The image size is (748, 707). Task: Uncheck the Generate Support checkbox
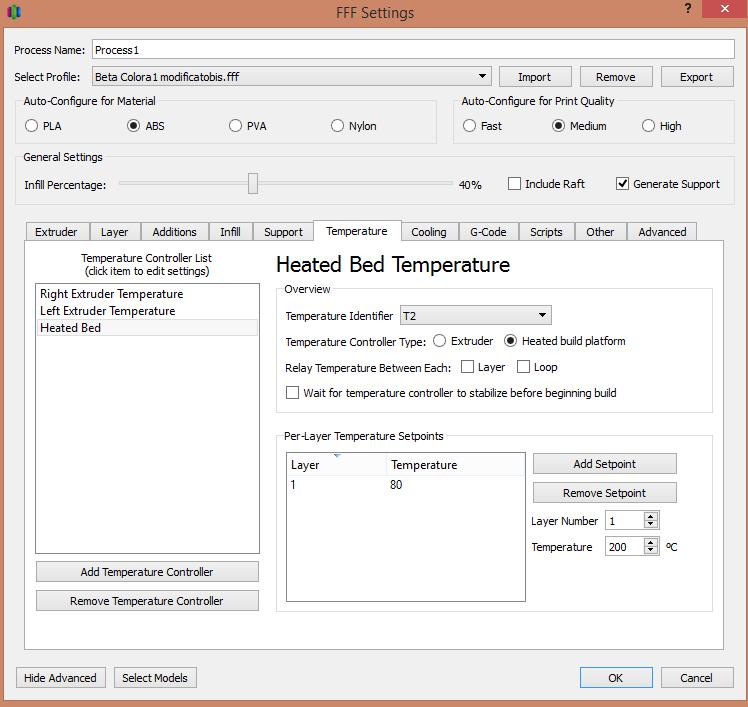pos(623,184)
